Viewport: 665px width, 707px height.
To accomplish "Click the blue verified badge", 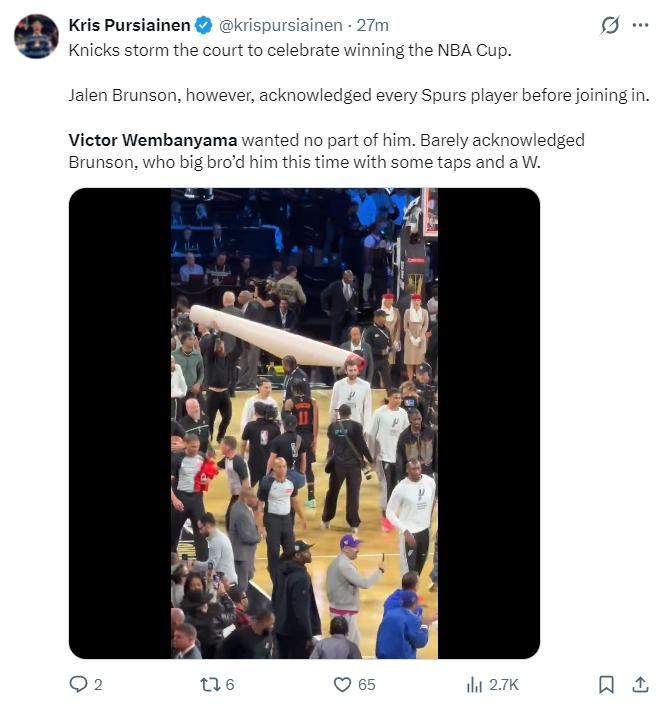I will point(203,25).
